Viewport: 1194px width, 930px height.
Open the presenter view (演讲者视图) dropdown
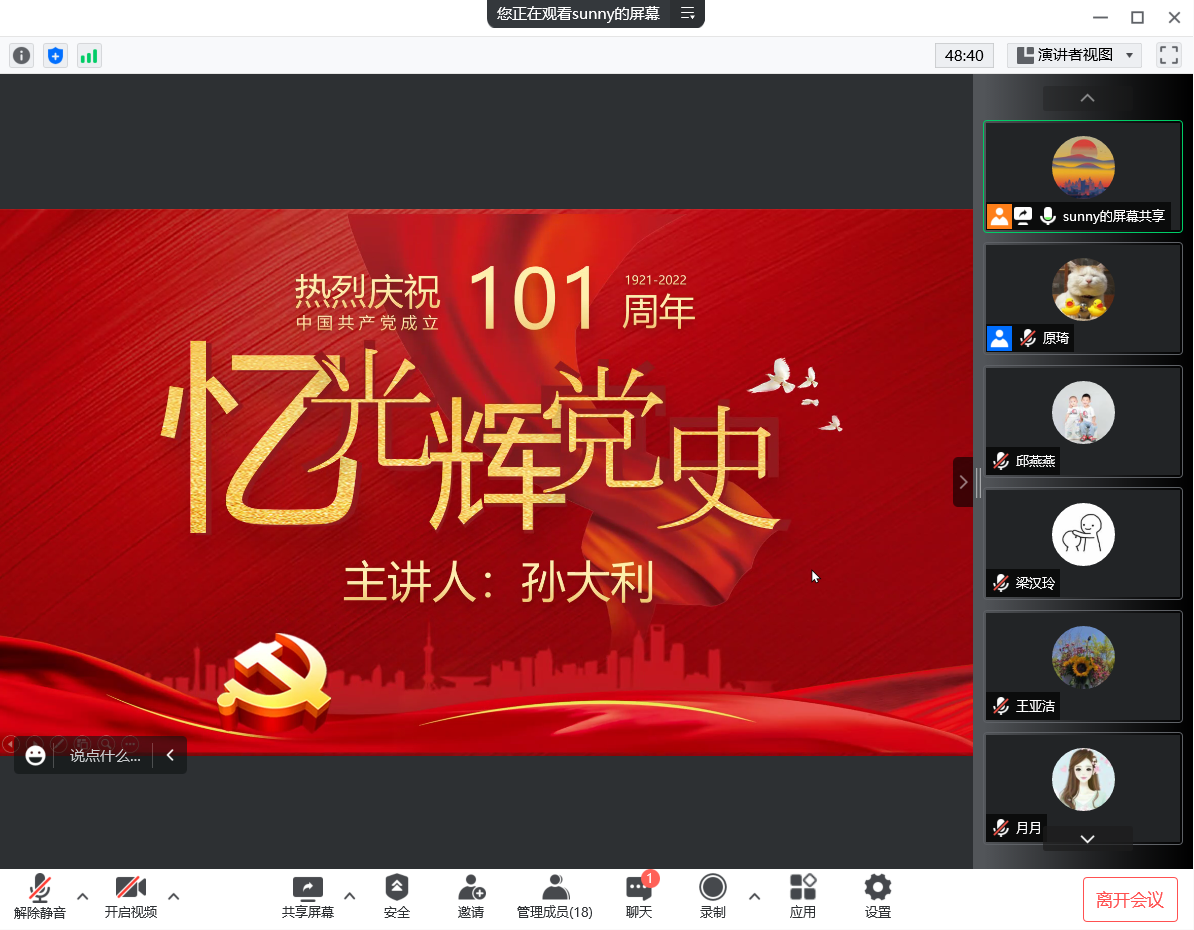pyautogui.click(x=1074, y=55)
